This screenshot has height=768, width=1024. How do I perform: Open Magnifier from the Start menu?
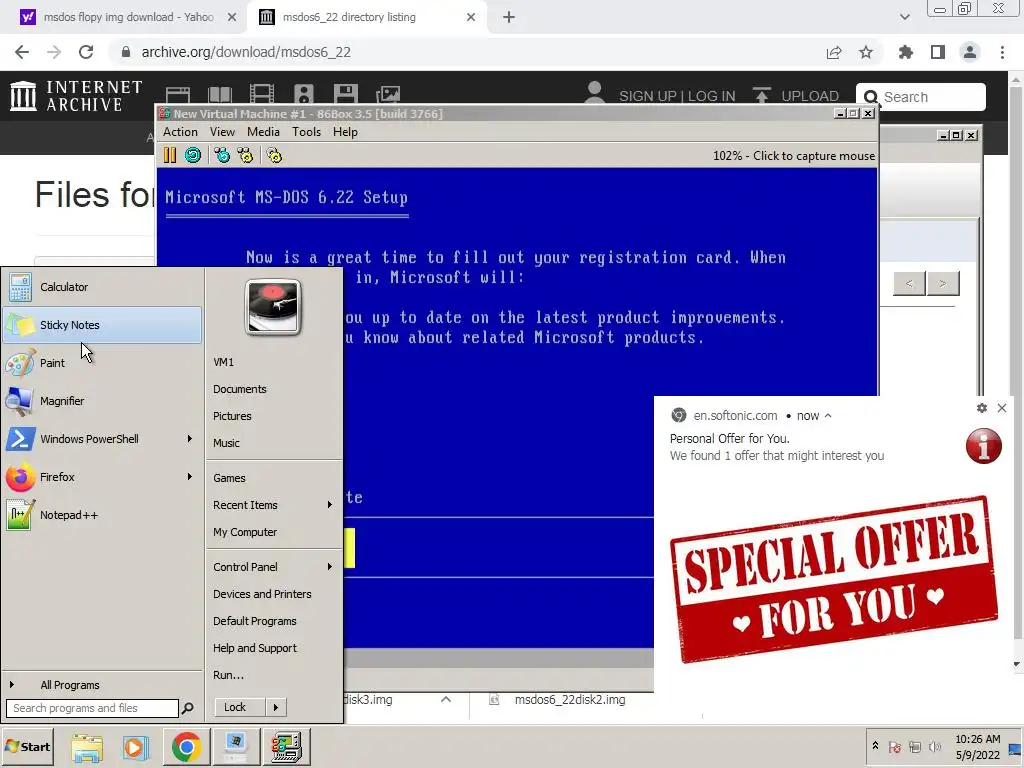tap(103, 400)
